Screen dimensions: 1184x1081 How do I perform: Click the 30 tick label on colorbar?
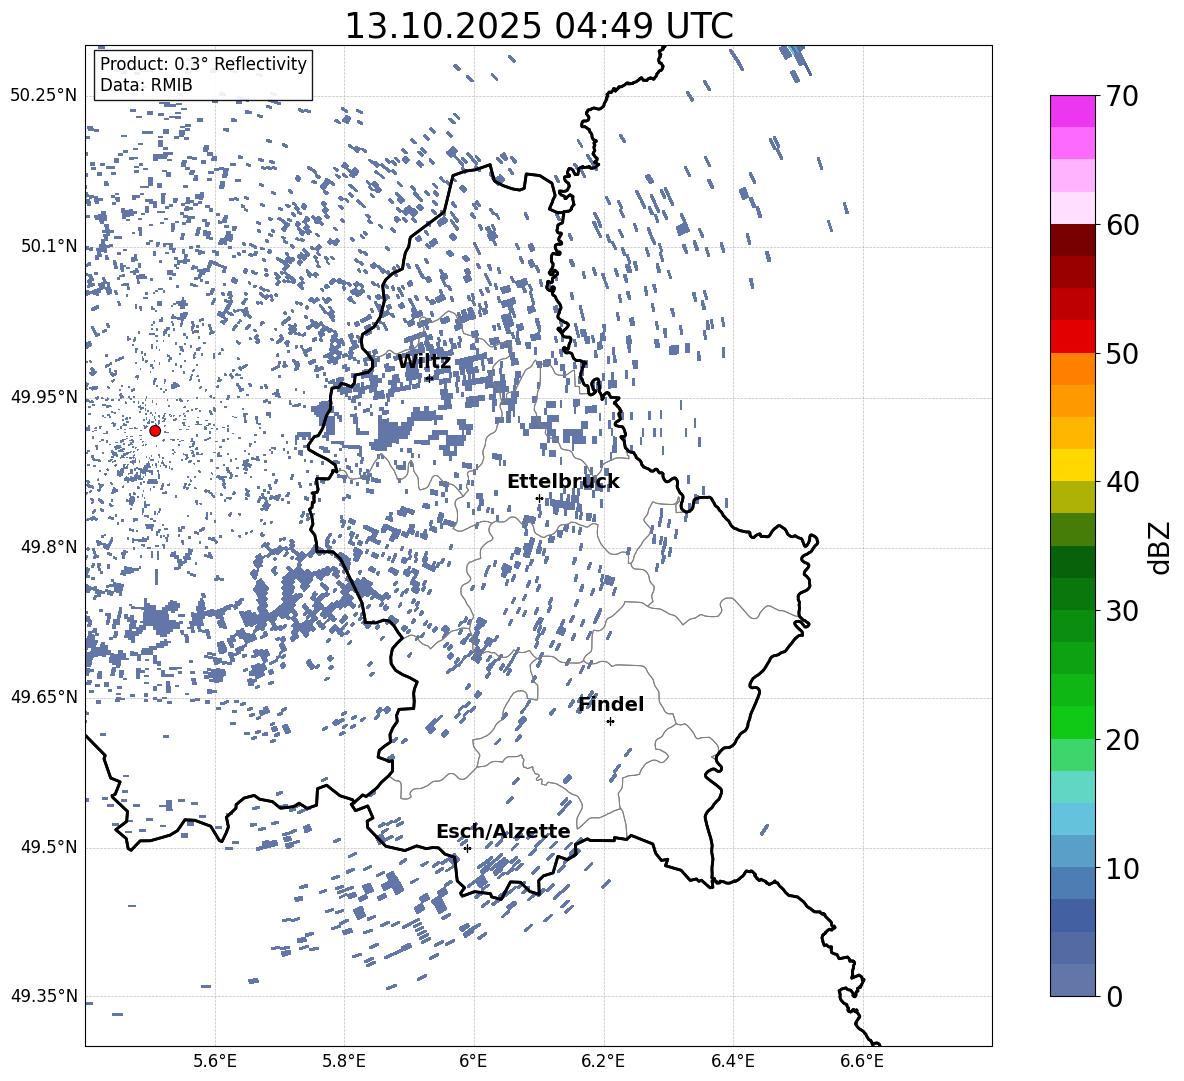coord(1122,611)
